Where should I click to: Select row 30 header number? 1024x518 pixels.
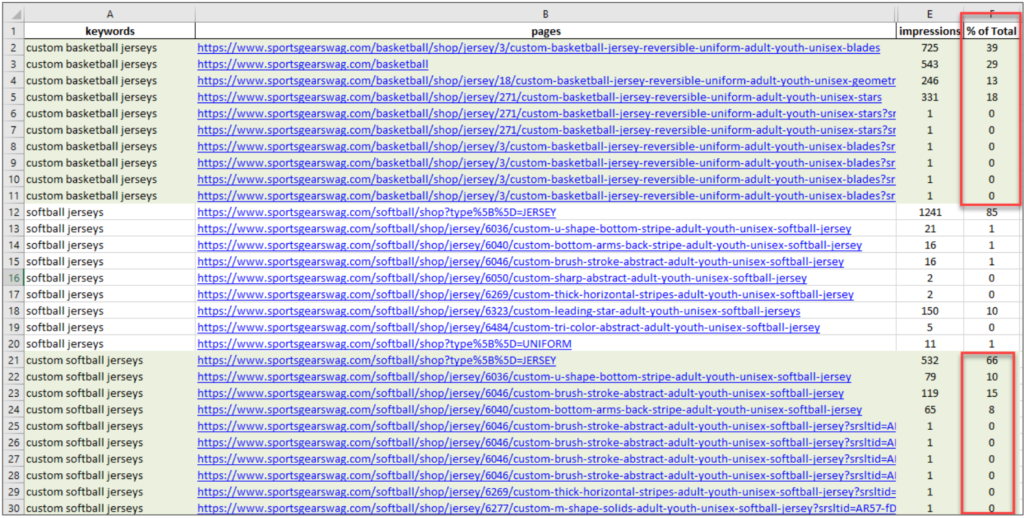[13, 508]
